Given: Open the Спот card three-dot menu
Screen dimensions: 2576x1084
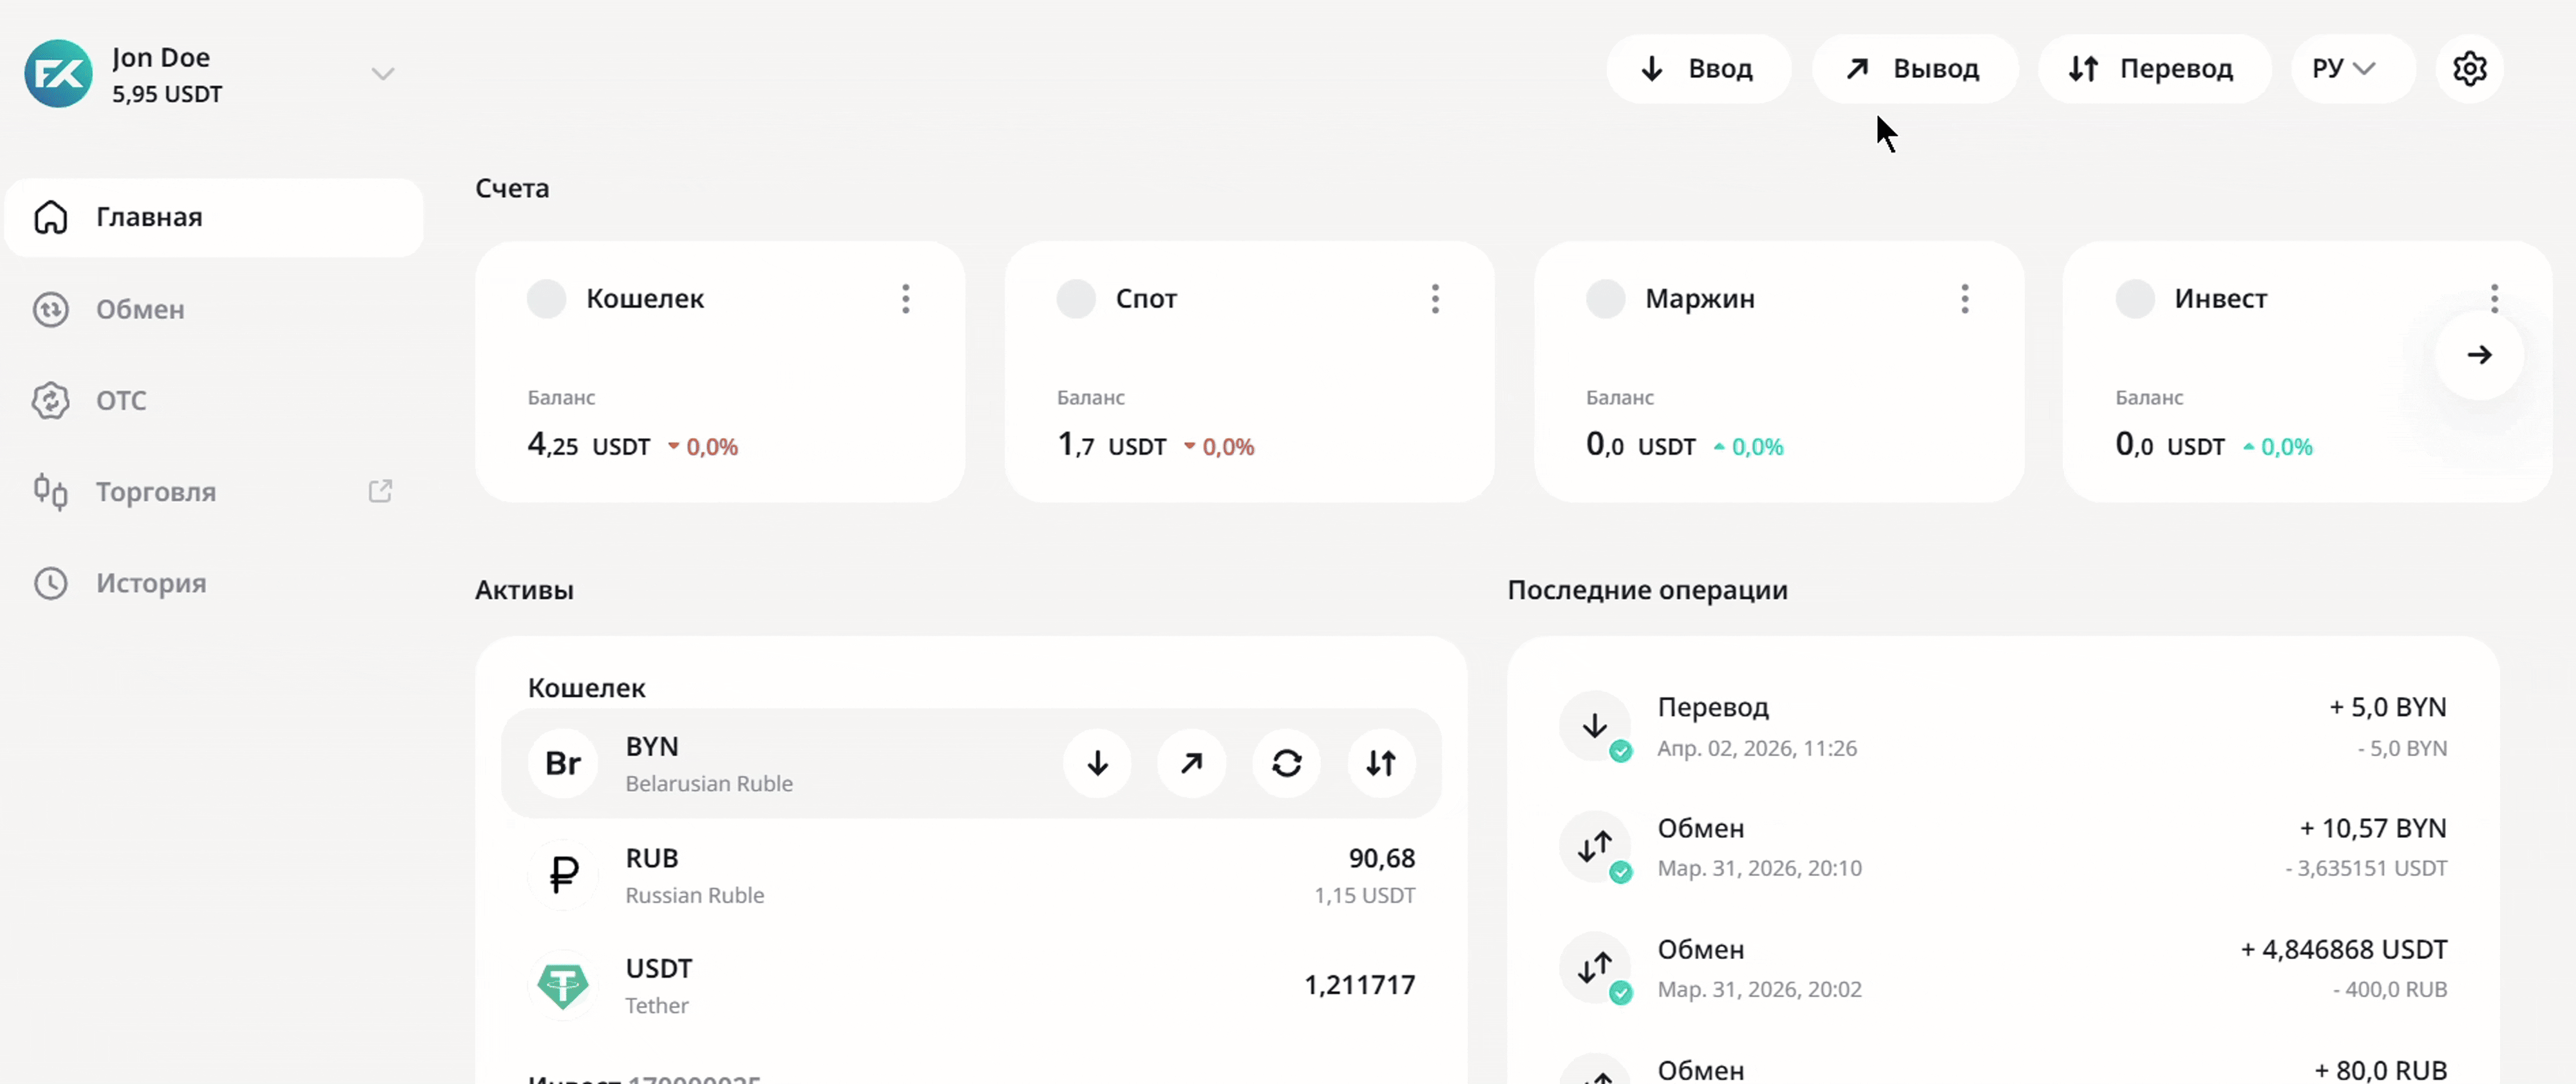Looking at the screenshot, I should point(1435,299).
